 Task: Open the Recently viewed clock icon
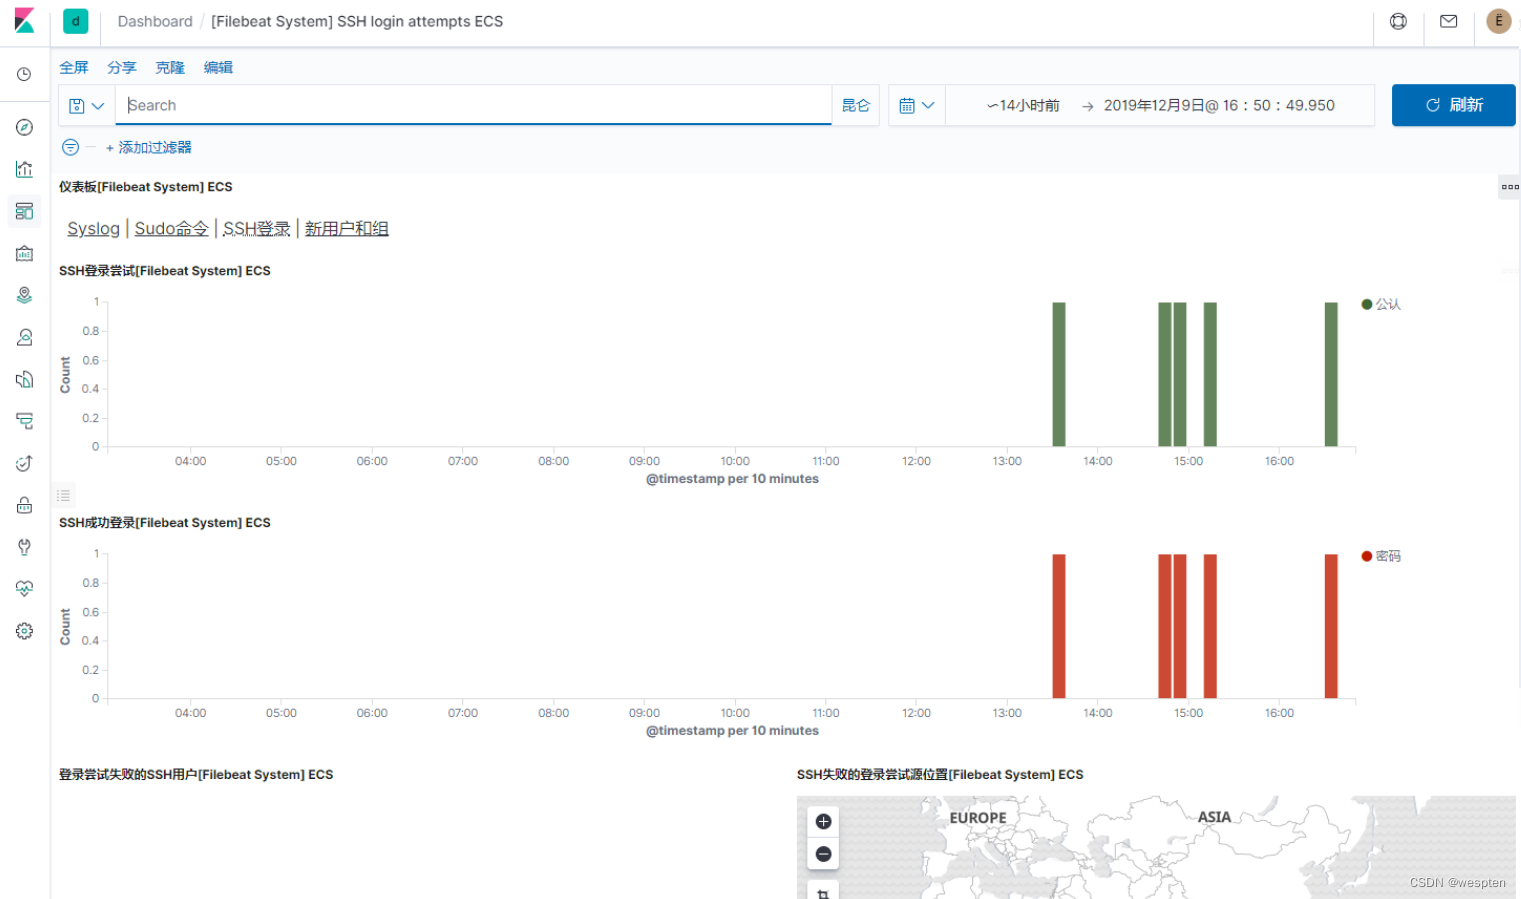click(24, 74)
